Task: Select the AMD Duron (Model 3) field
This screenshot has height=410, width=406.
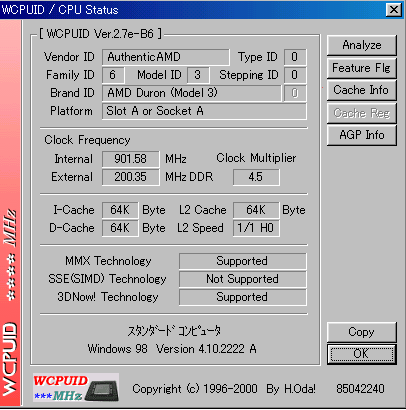Action: tap(192, 93)
